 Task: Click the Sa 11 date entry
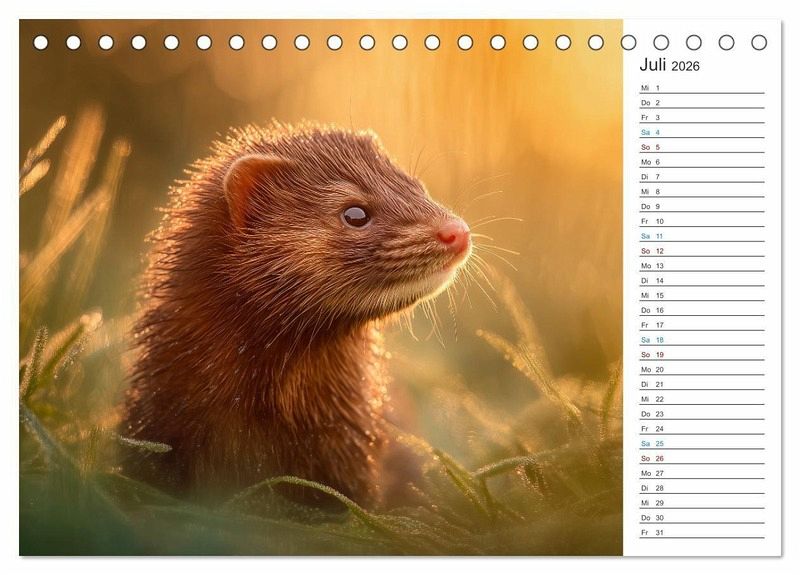pyautogui.click(x=700, y=236)
